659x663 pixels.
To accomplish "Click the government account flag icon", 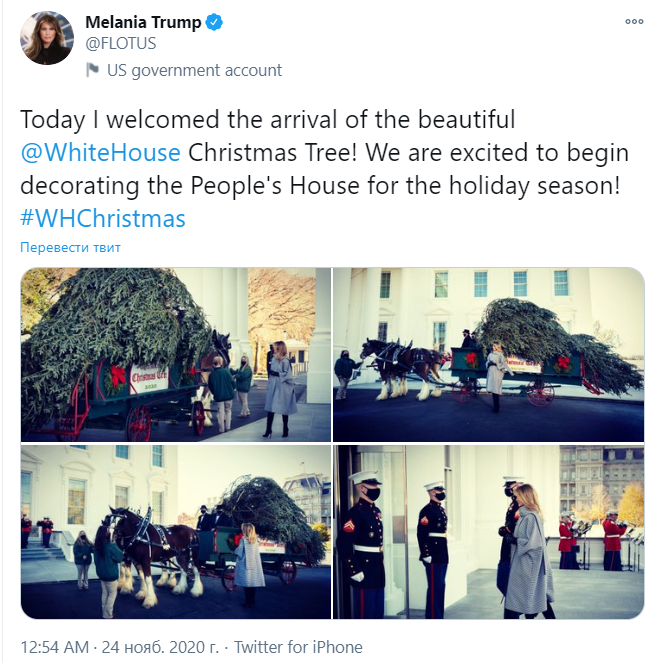I will [x=93, y=70].
